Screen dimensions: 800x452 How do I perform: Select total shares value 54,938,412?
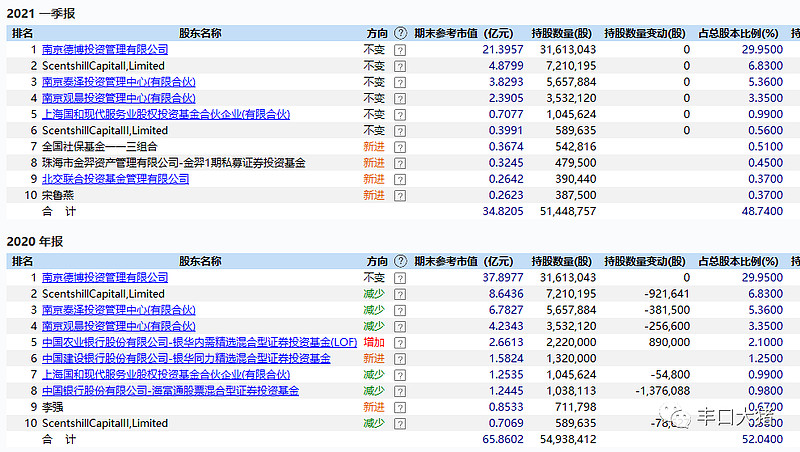568,439
